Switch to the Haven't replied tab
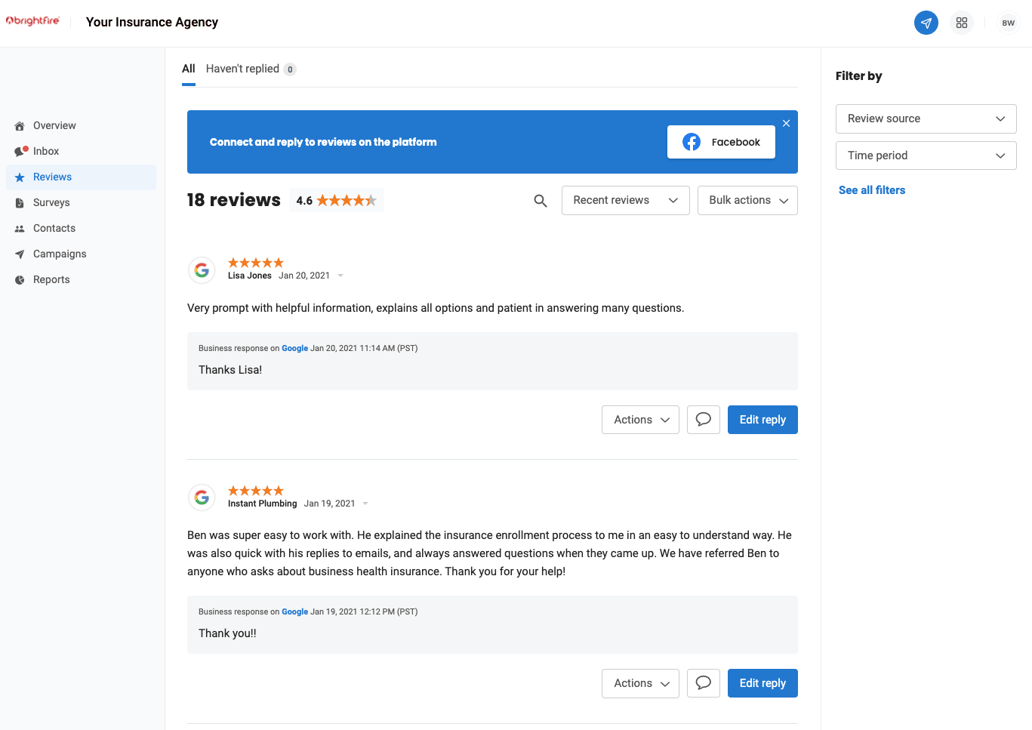 point(243,68)
